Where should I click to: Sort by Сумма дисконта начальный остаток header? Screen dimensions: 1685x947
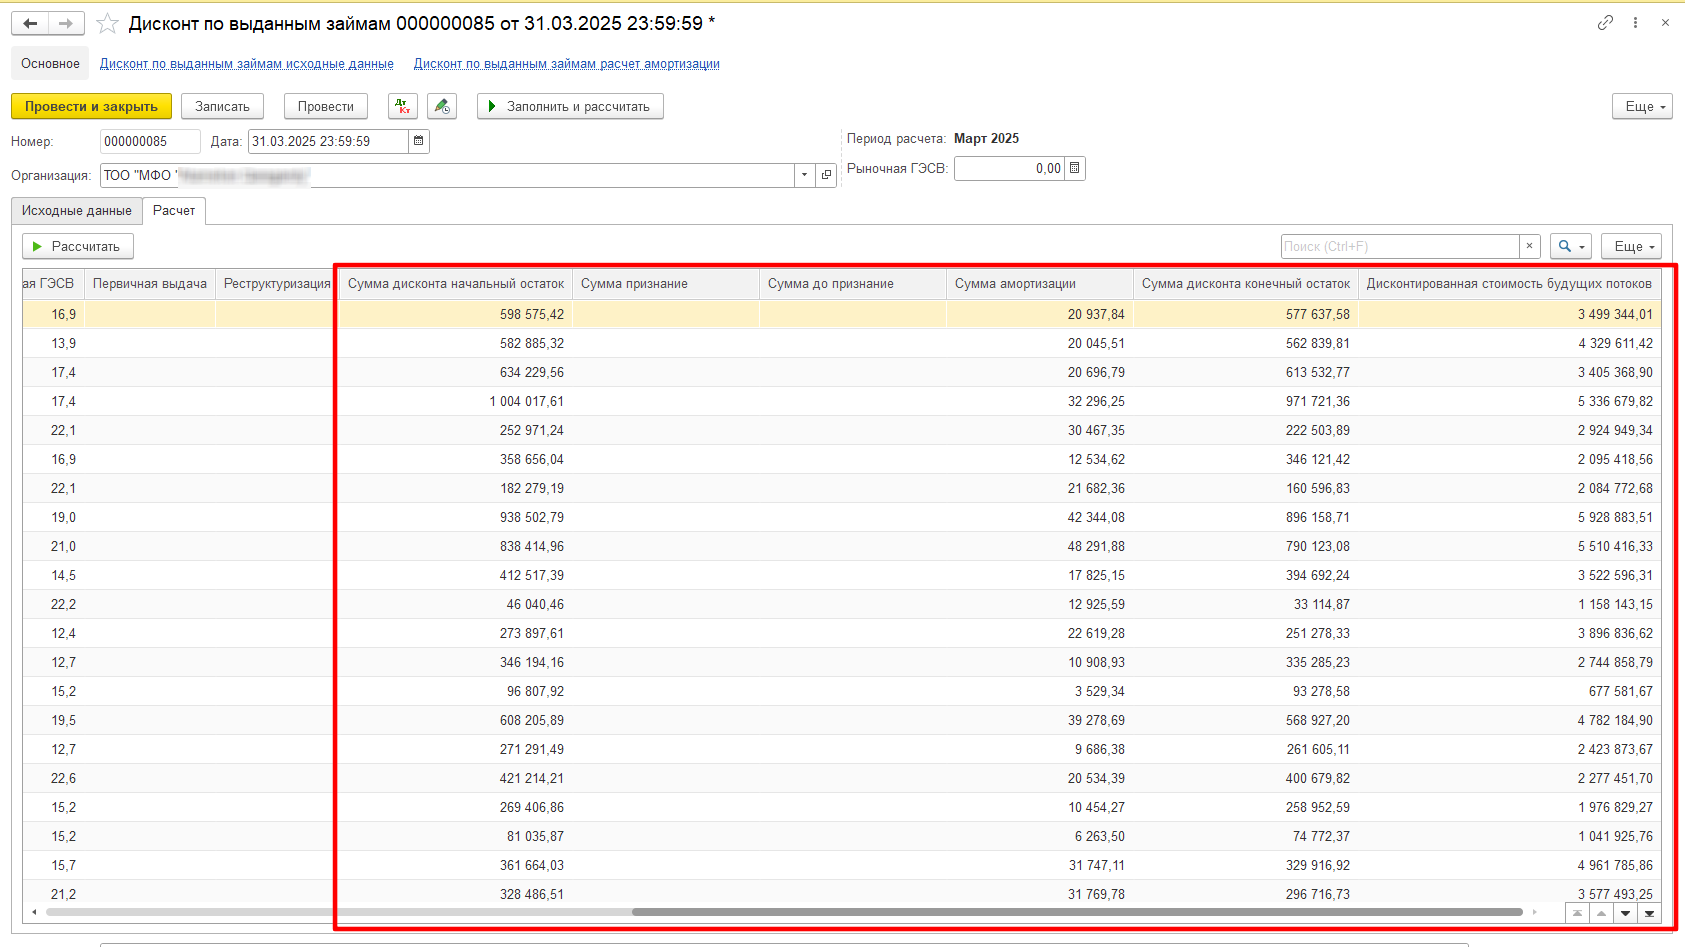click(456, 284)
